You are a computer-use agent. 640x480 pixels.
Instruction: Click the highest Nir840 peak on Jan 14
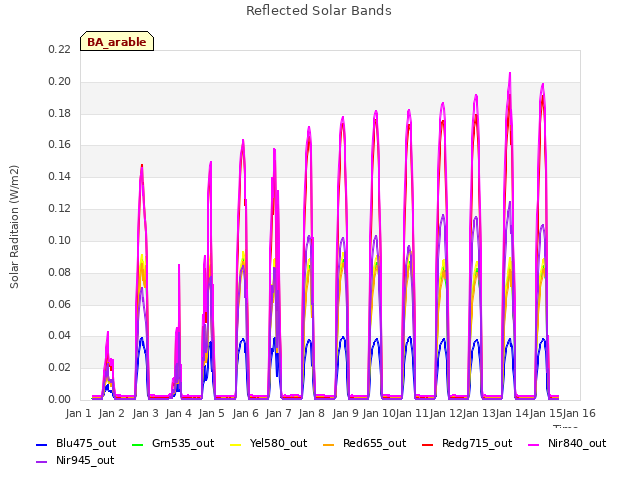[510, 74]
